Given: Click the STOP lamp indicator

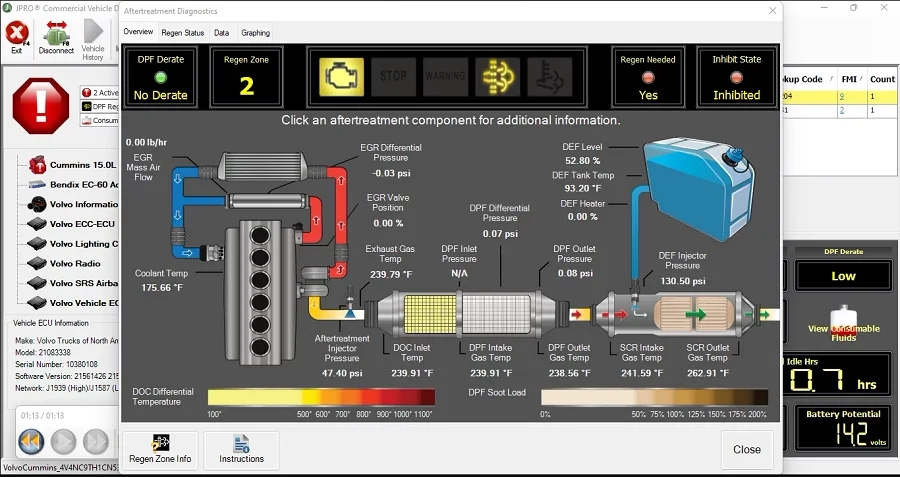Looking at the screenshot, I should click(393, 76).
